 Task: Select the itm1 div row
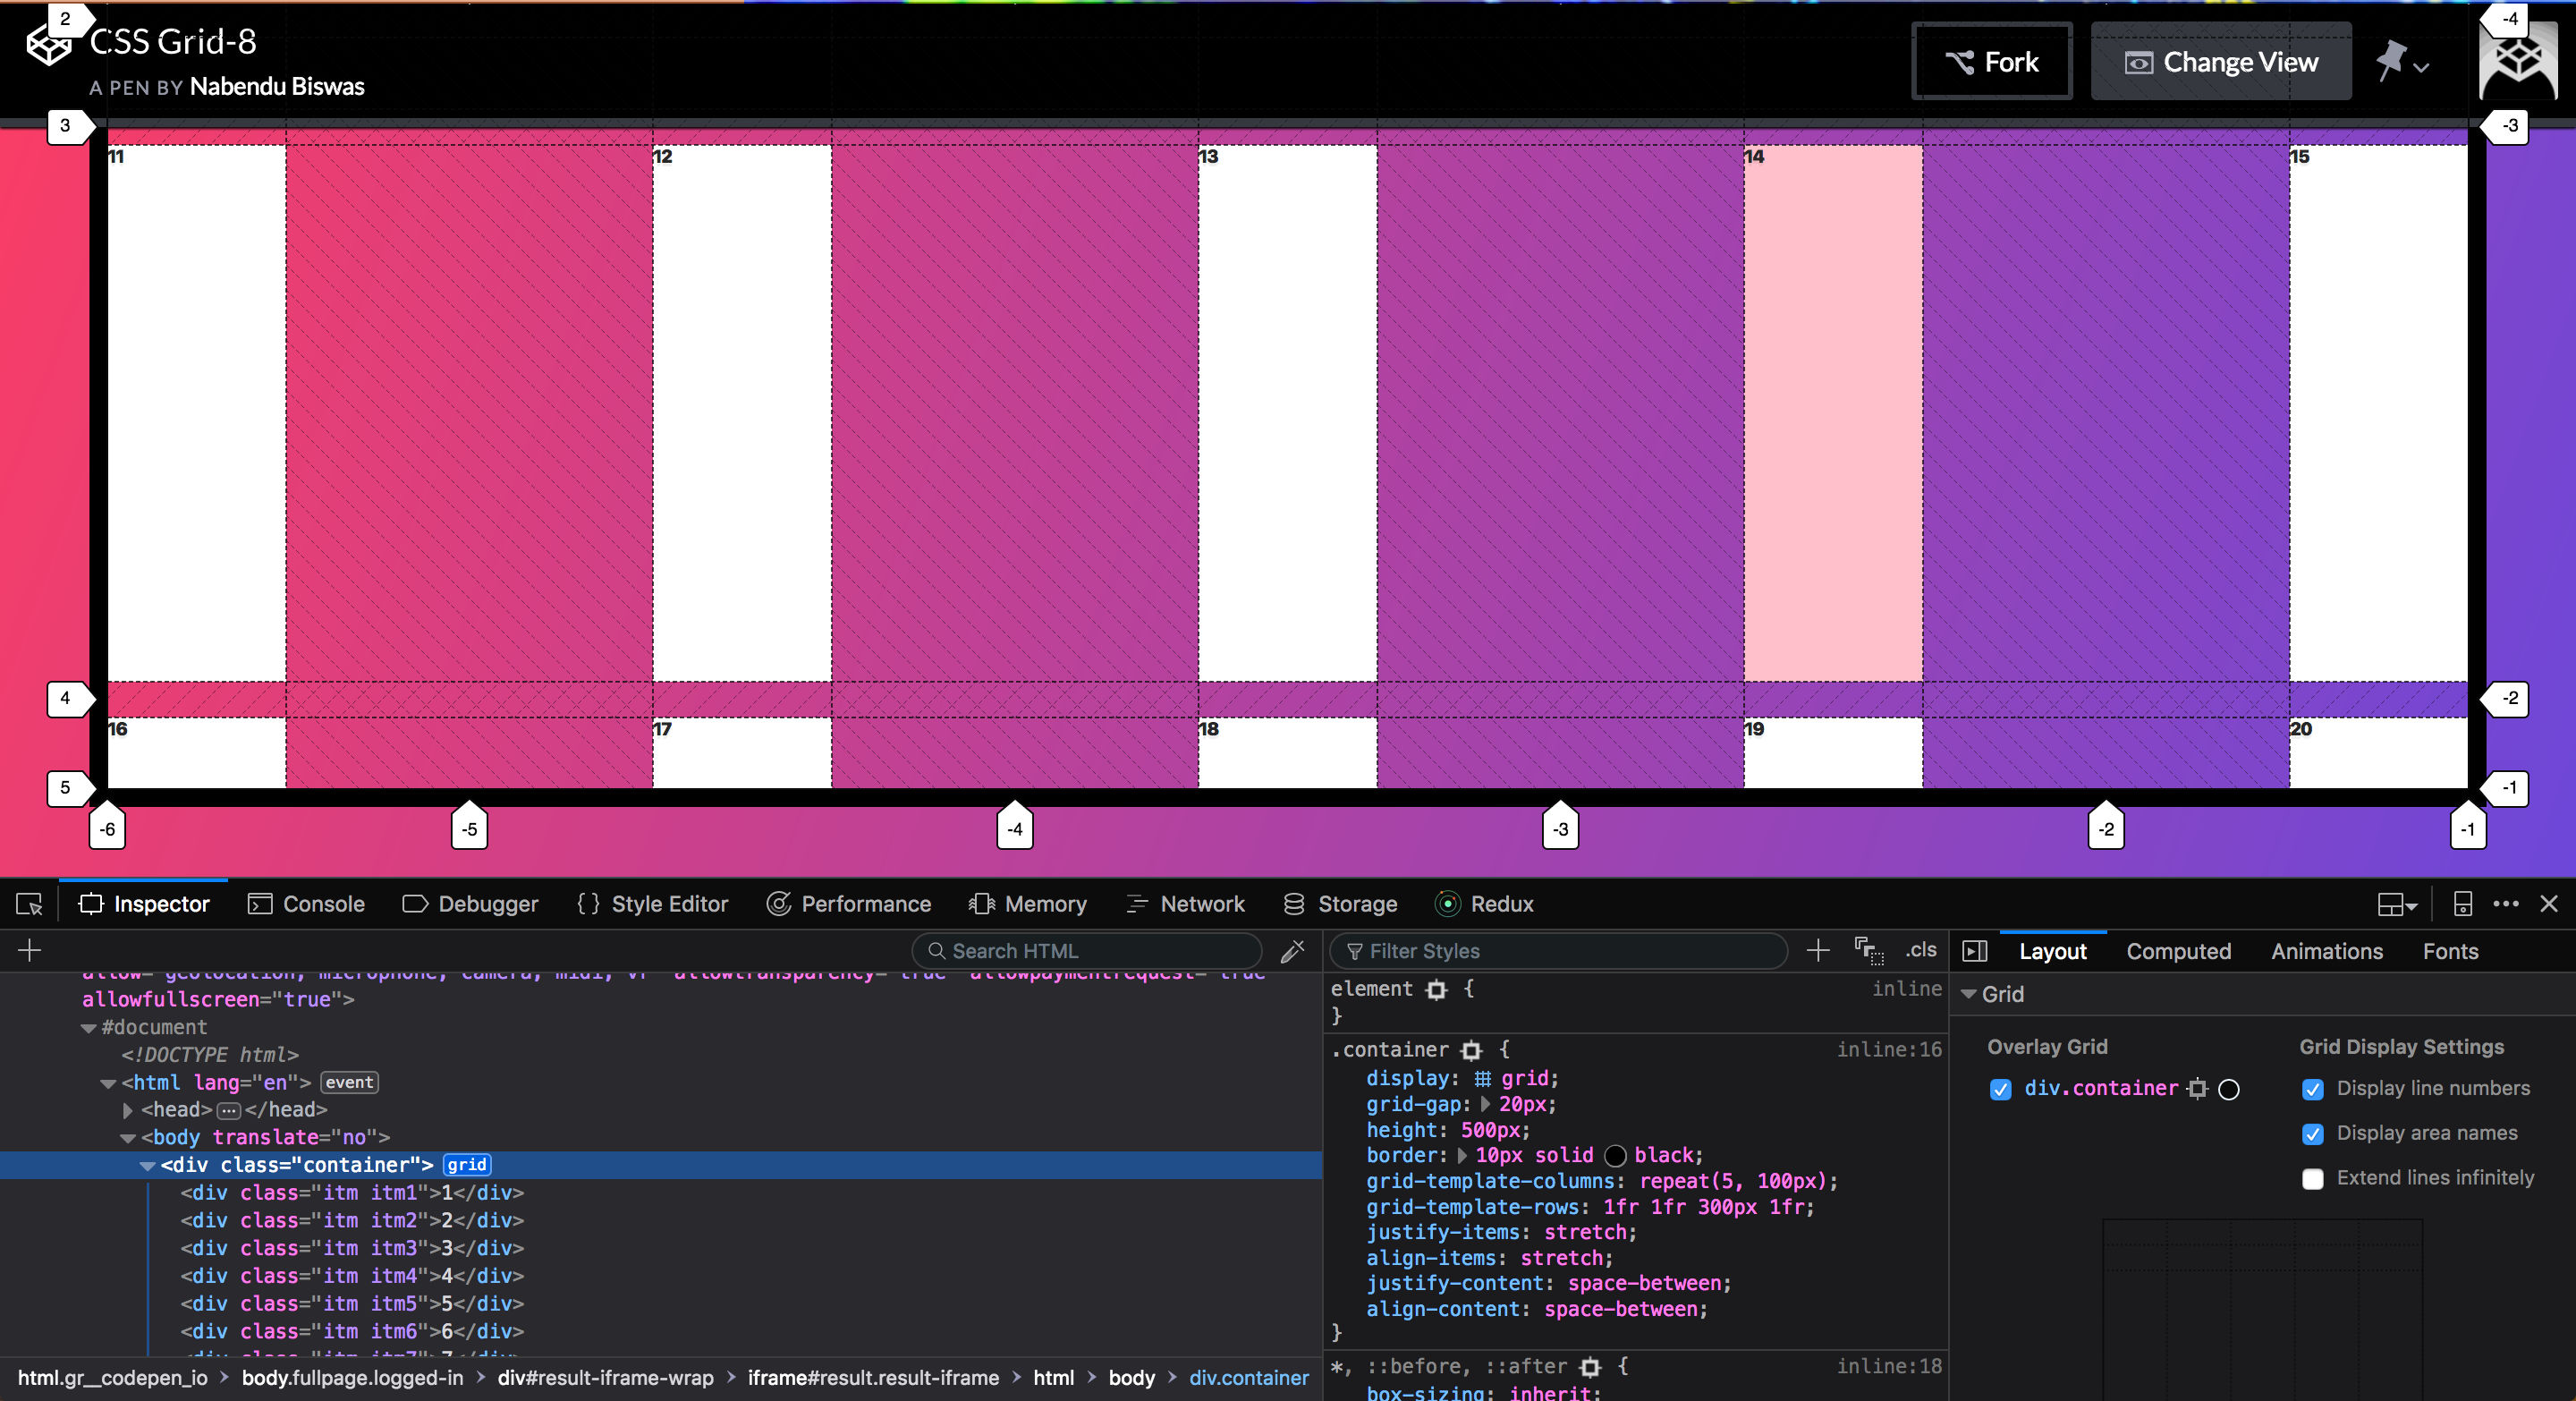(x=352, y=1193)
